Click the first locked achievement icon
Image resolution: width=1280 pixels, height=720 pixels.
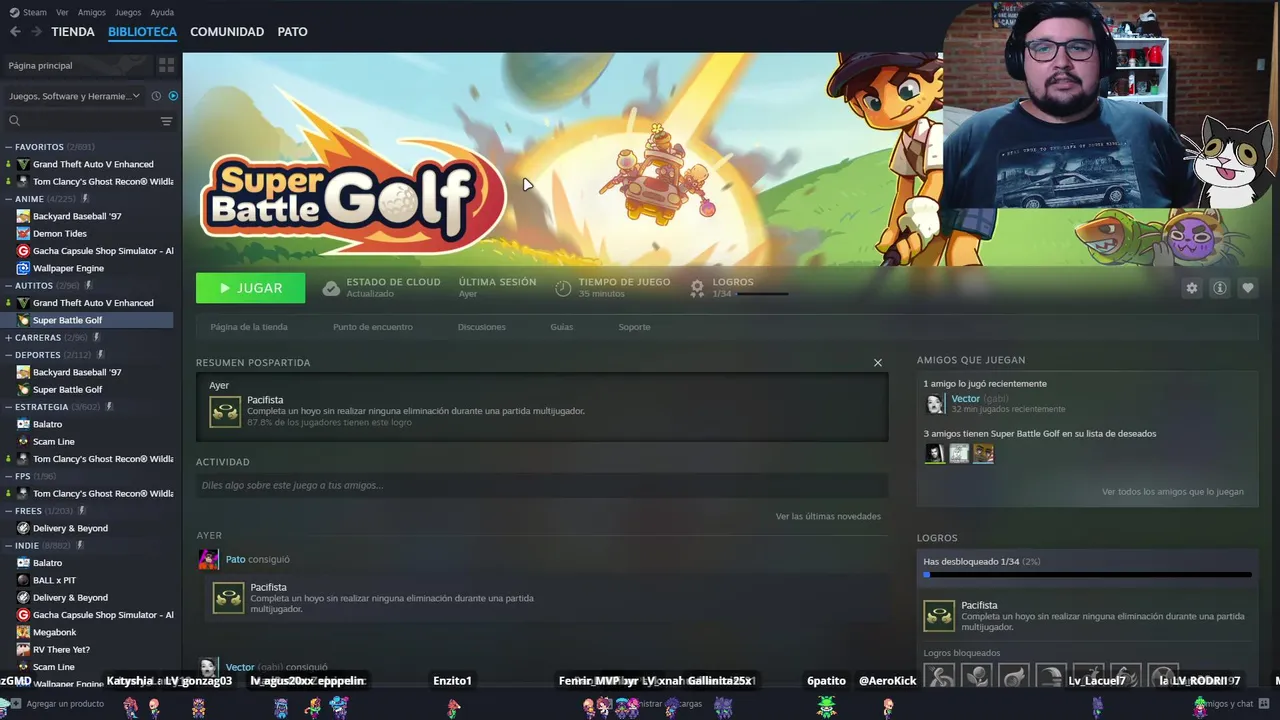pyautogui.click(x=939, y=677)
